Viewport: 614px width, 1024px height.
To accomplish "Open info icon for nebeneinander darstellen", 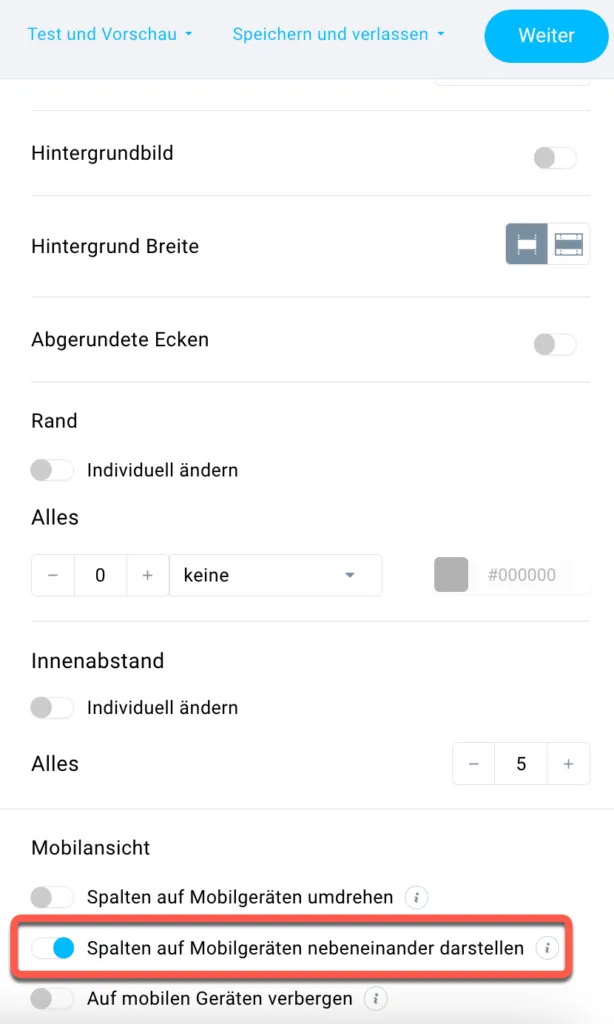I will pyautogui.click(x=547, y=948).
